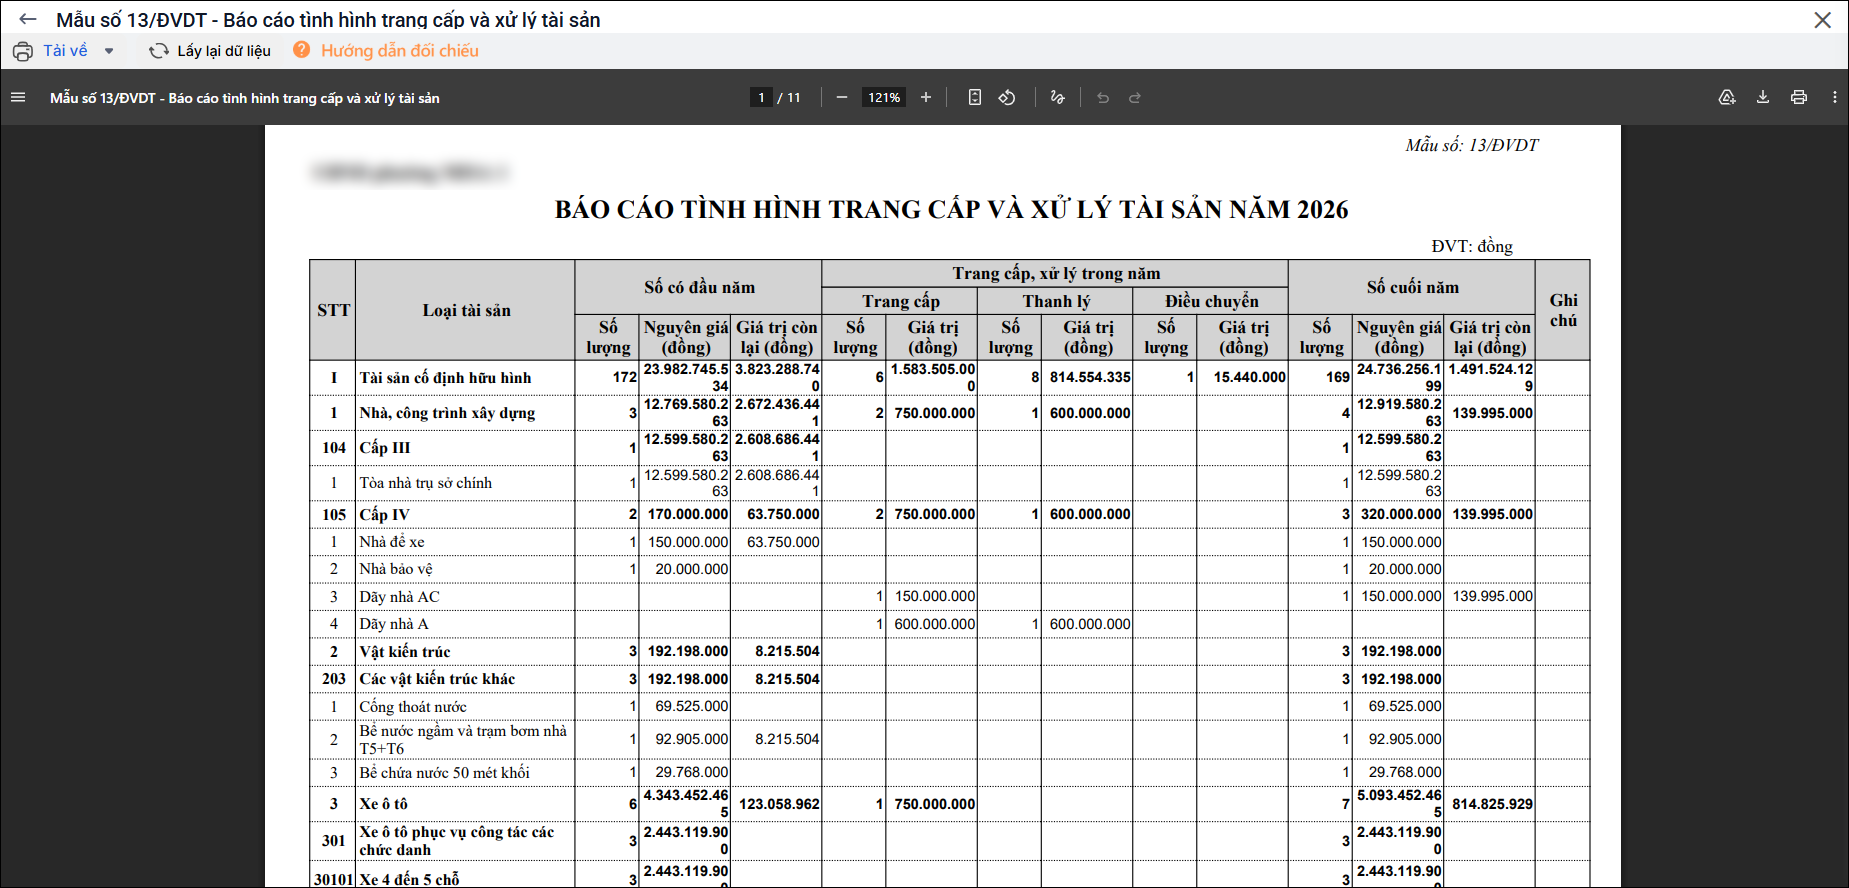The image size is (1849, 888).
Task: Go back with the left arrow icon
Action: coord(27,19)
